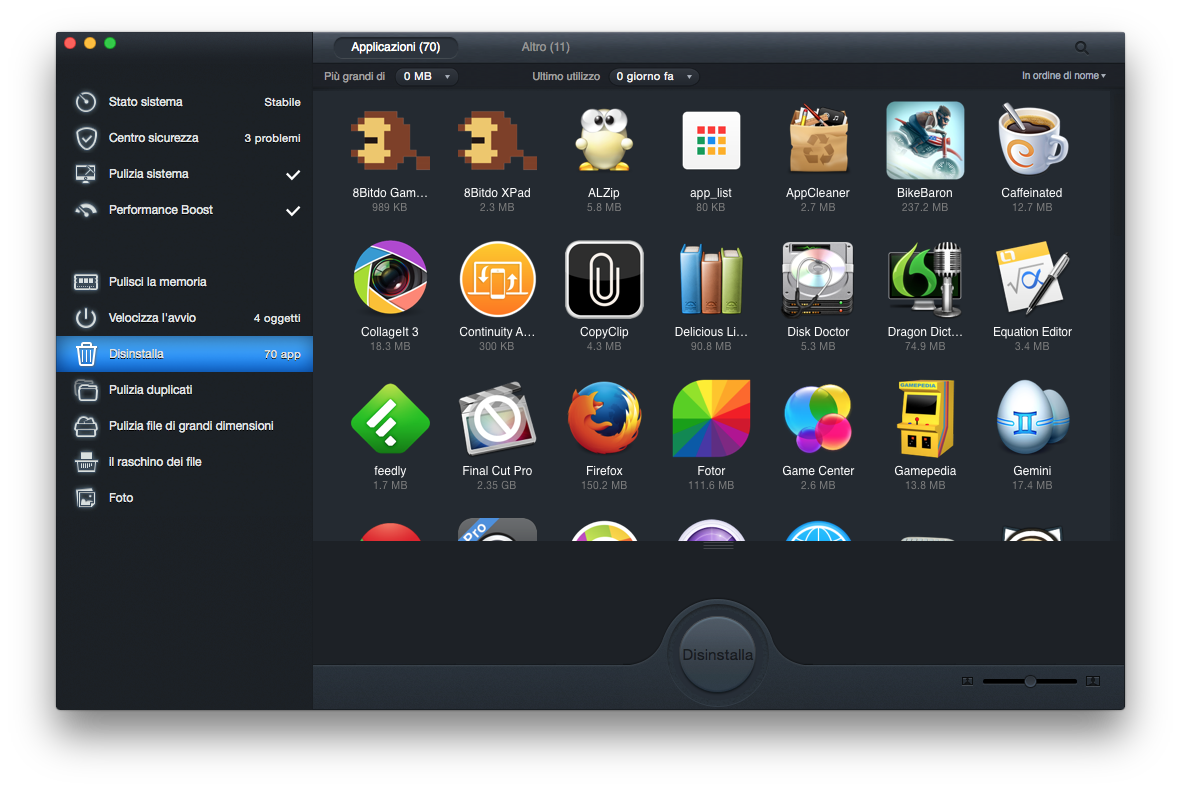Select the AppCleaner app icon

click(x=818, y=141)
